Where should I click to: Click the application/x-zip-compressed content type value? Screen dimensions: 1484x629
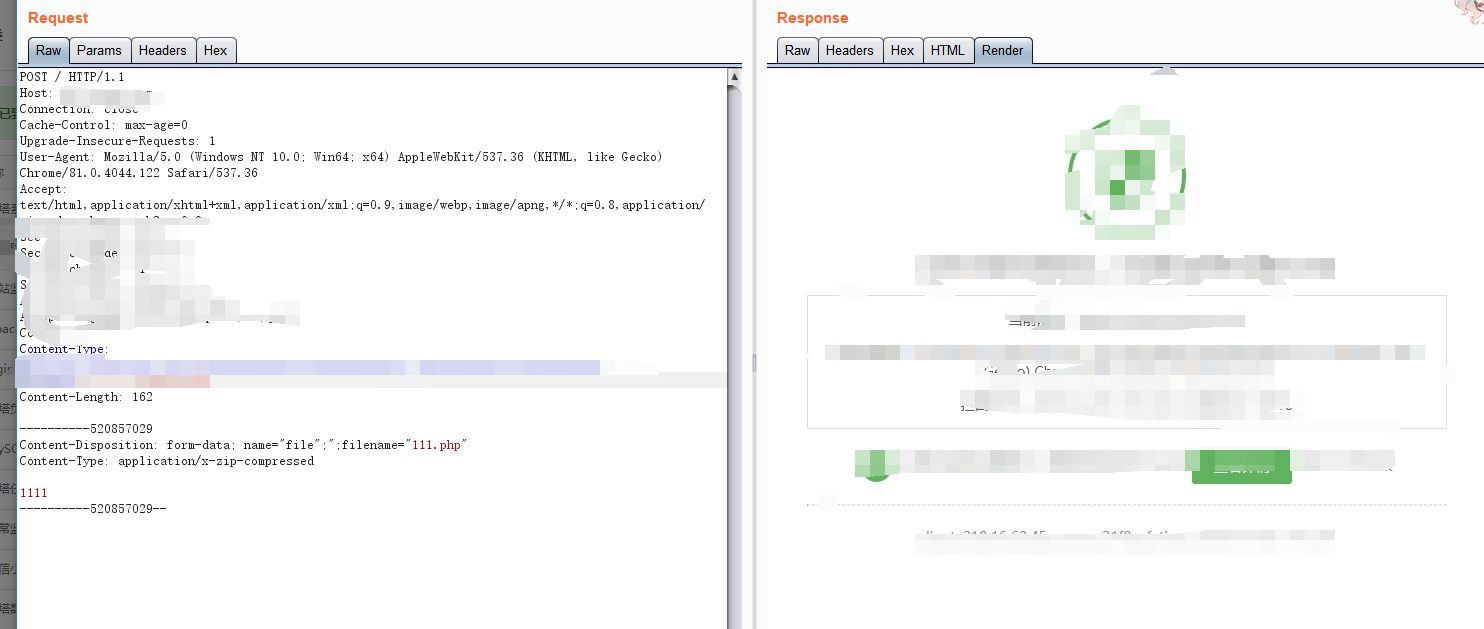[x=215, y=461]
